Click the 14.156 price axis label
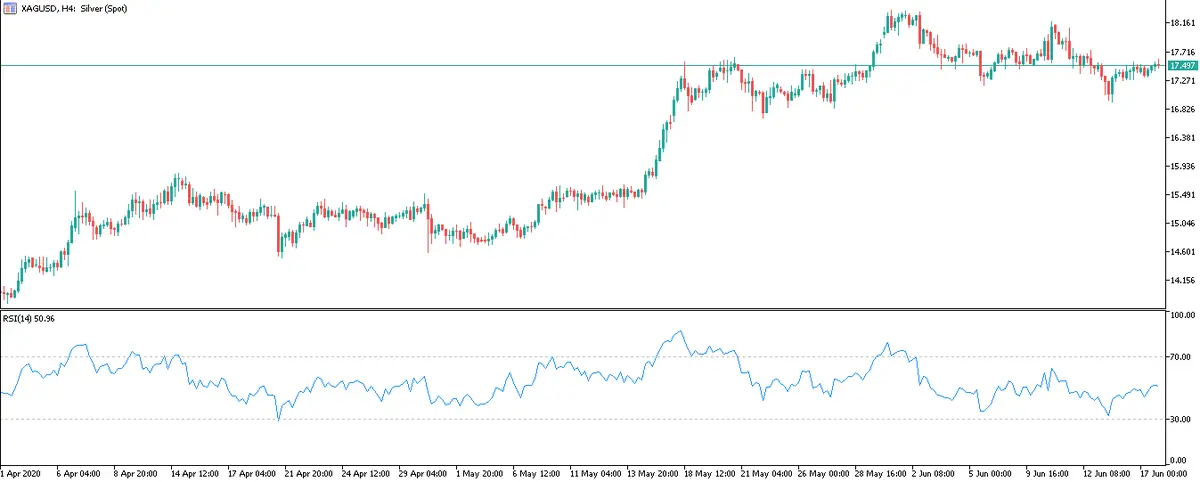1200x482 pixels. [x=1181, y=281]
